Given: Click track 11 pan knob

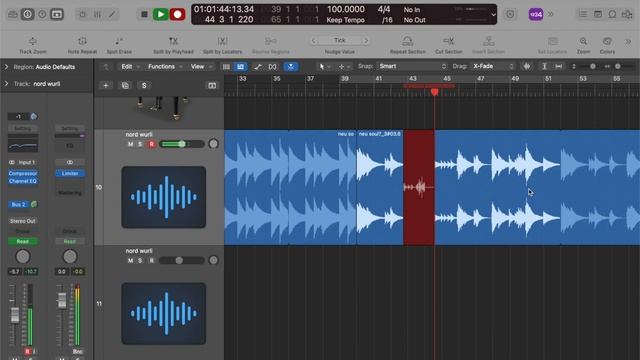Looking at the screenshot, I should (213, 260).
